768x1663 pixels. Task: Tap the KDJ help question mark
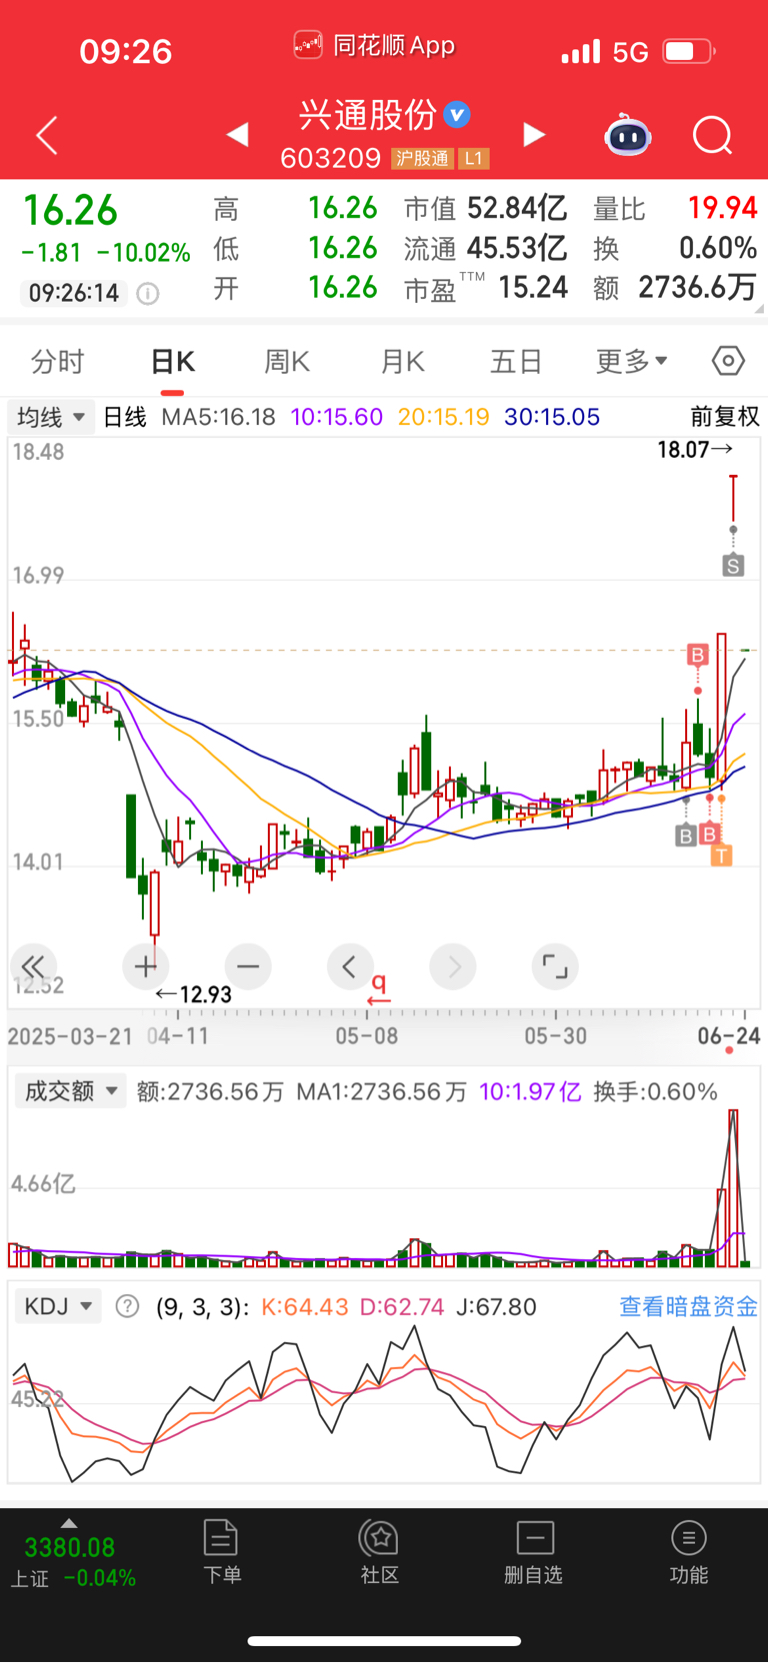pos(127,1306)
